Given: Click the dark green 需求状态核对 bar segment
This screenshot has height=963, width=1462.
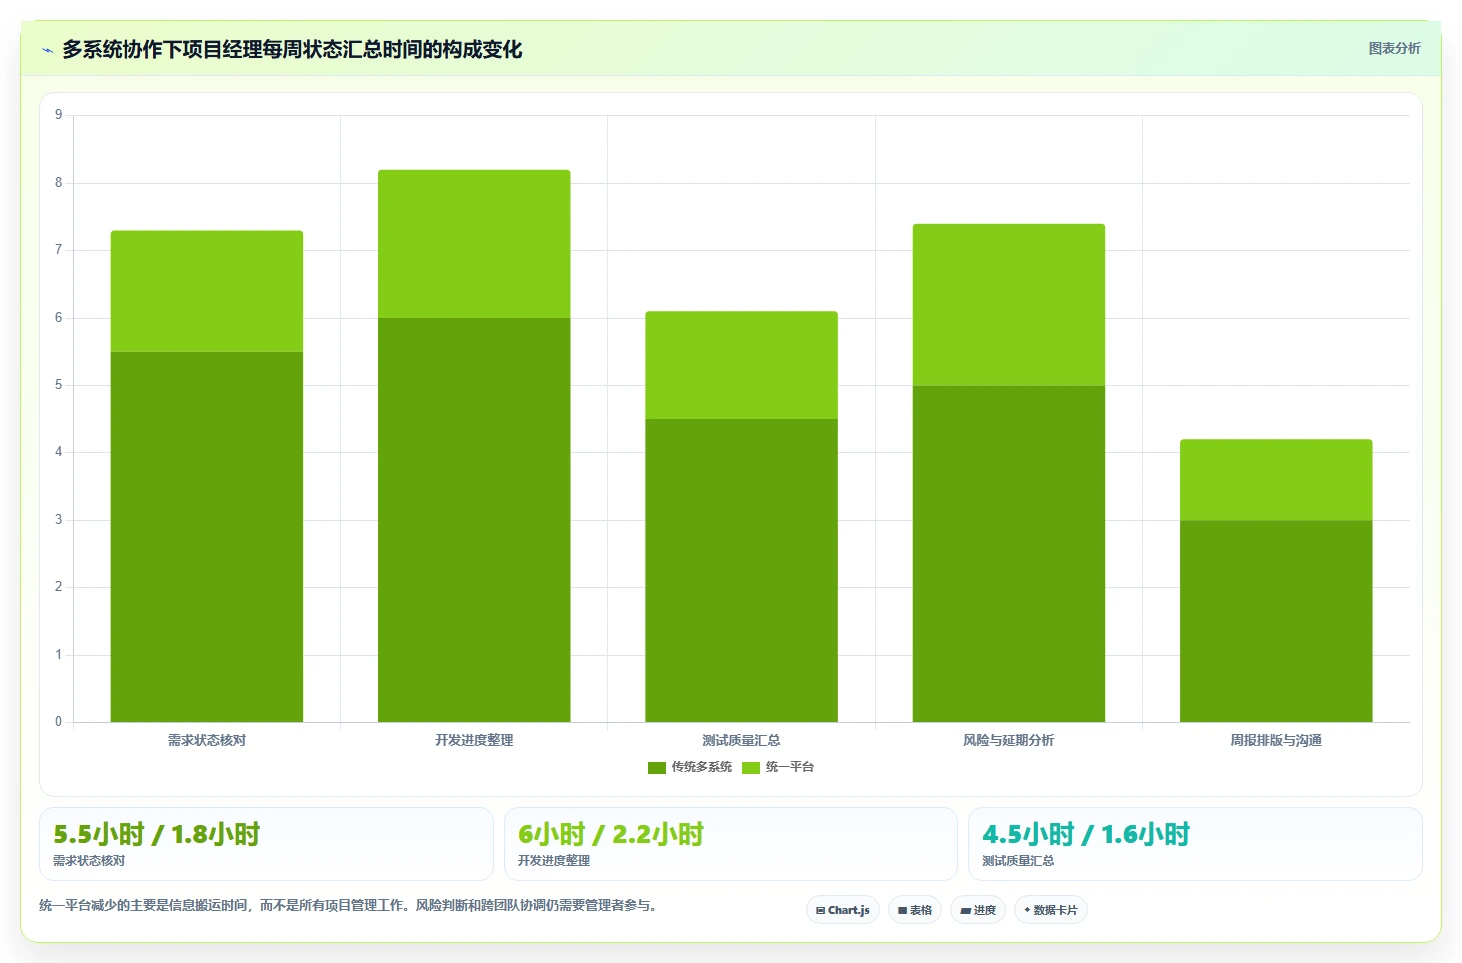Looking at the screenshot, I should (x=207, y=537).
